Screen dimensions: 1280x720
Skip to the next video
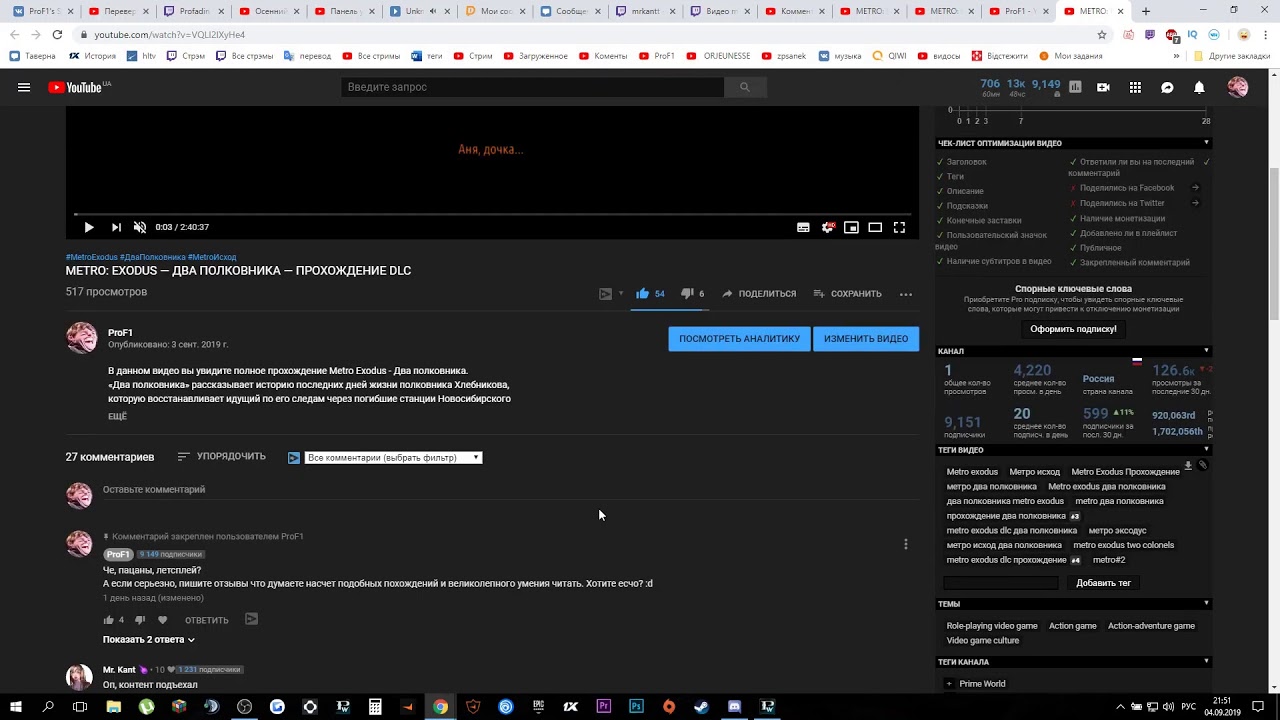116,227
